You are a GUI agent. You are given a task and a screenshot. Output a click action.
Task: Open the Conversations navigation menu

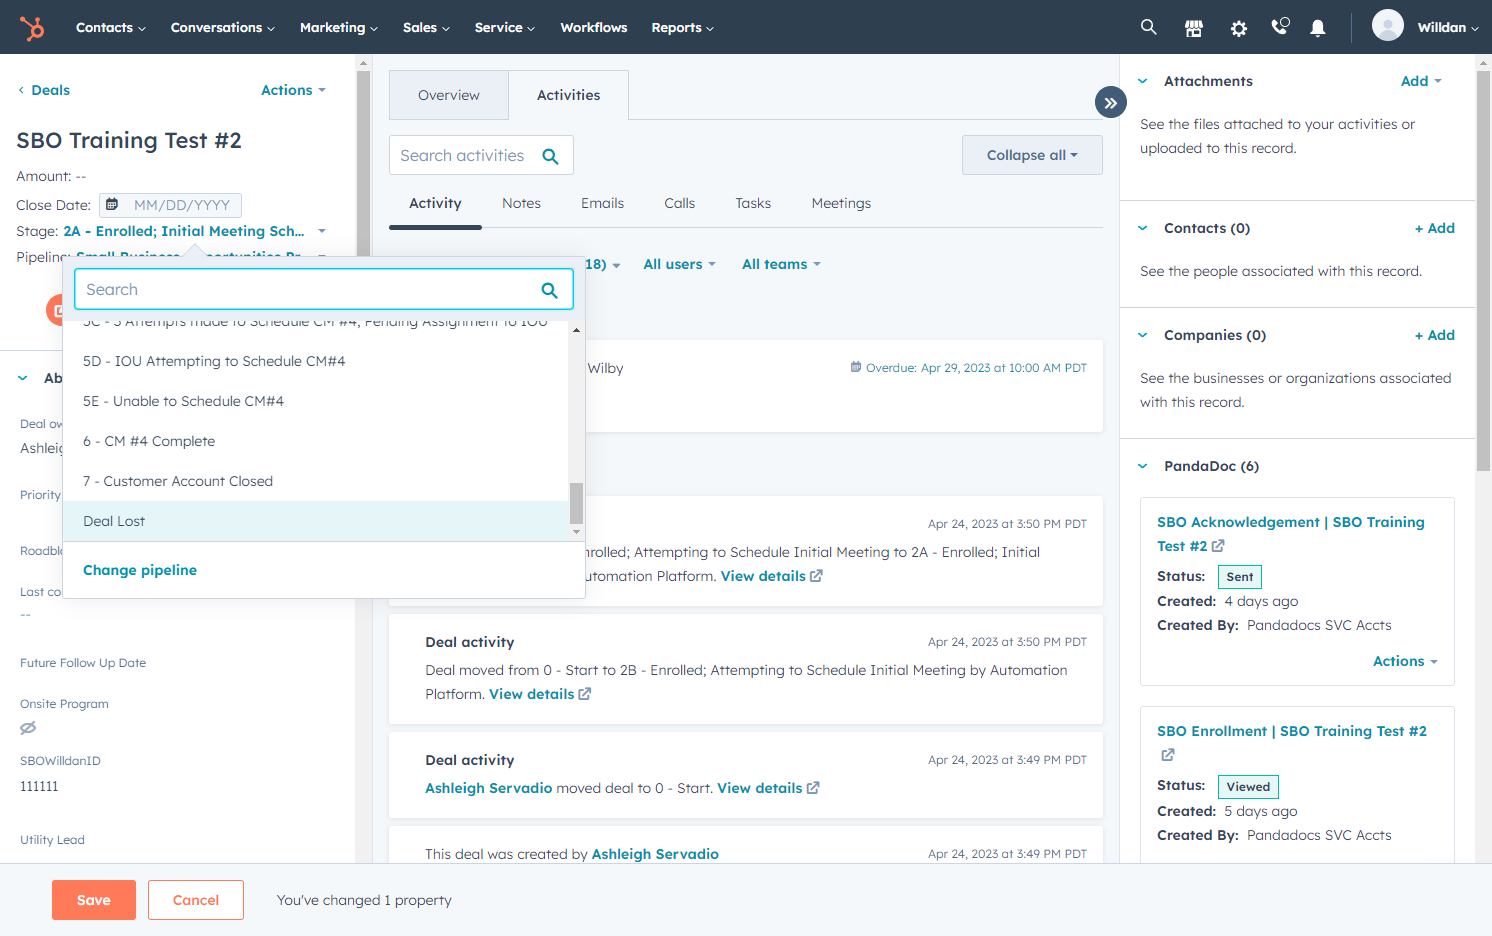tap(222, 28)
